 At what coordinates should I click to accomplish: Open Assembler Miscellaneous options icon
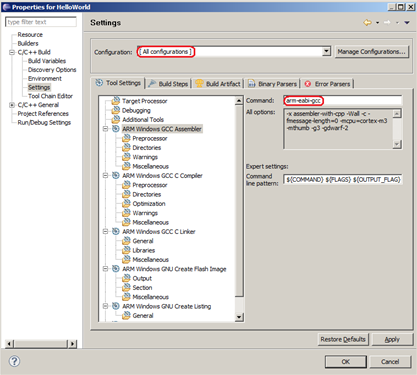pos(126,166)
